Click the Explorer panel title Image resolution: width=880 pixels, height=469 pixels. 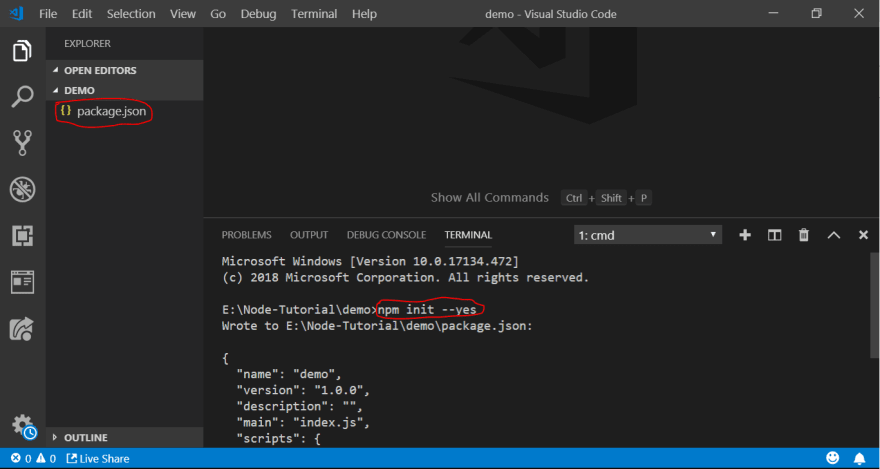coord(87,43)
